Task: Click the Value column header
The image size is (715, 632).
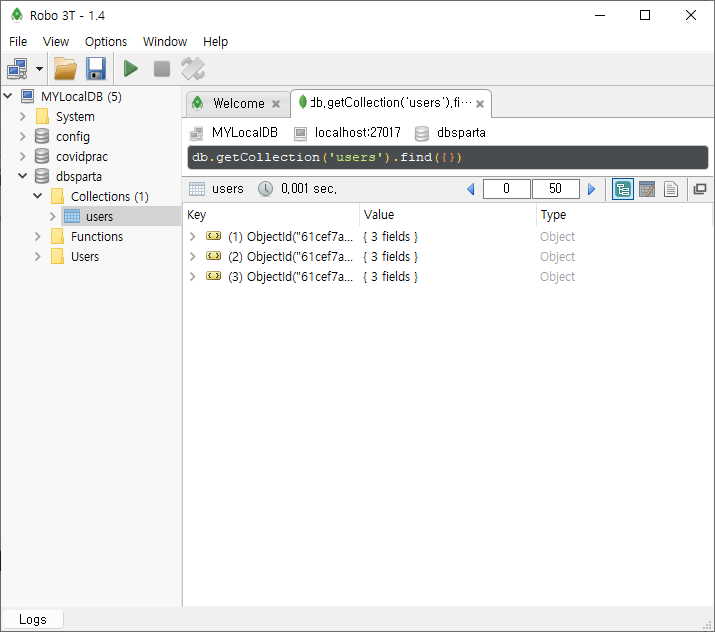Action: [448, 215]
